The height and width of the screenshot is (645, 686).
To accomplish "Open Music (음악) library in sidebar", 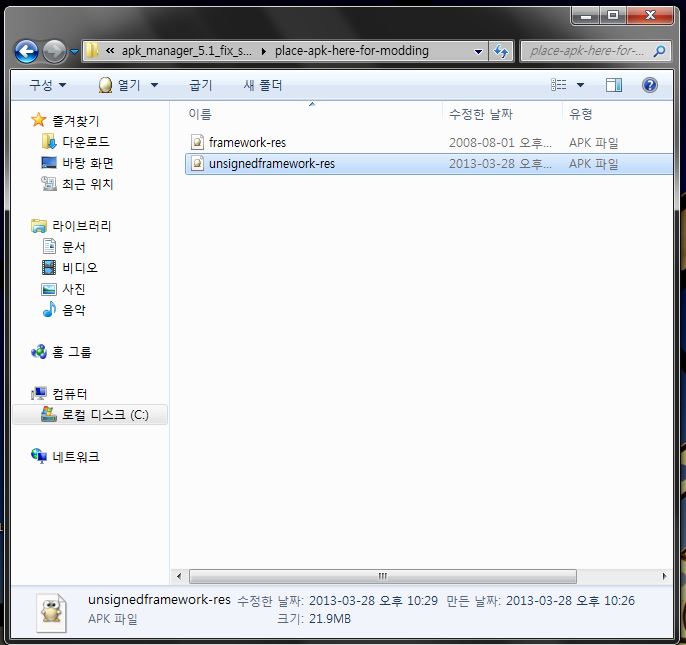I will (x=74, y=310).
